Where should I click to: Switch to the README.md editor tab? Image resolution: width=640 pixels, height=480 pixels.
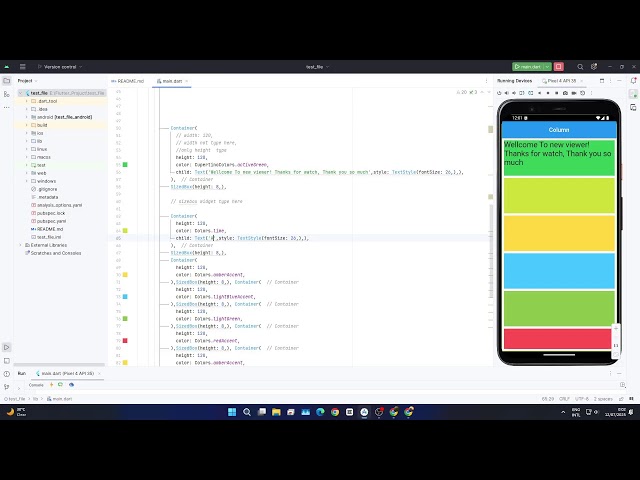[128, 81]
